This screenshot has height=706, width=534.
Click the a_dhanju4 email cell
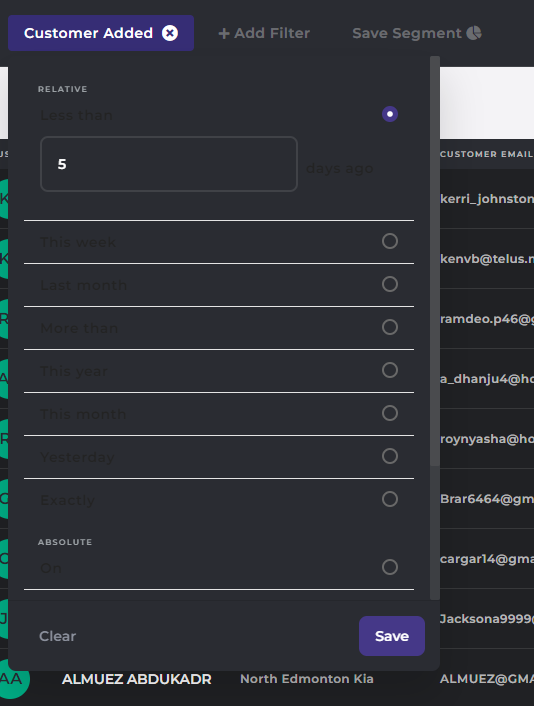(x=487, y=379)
